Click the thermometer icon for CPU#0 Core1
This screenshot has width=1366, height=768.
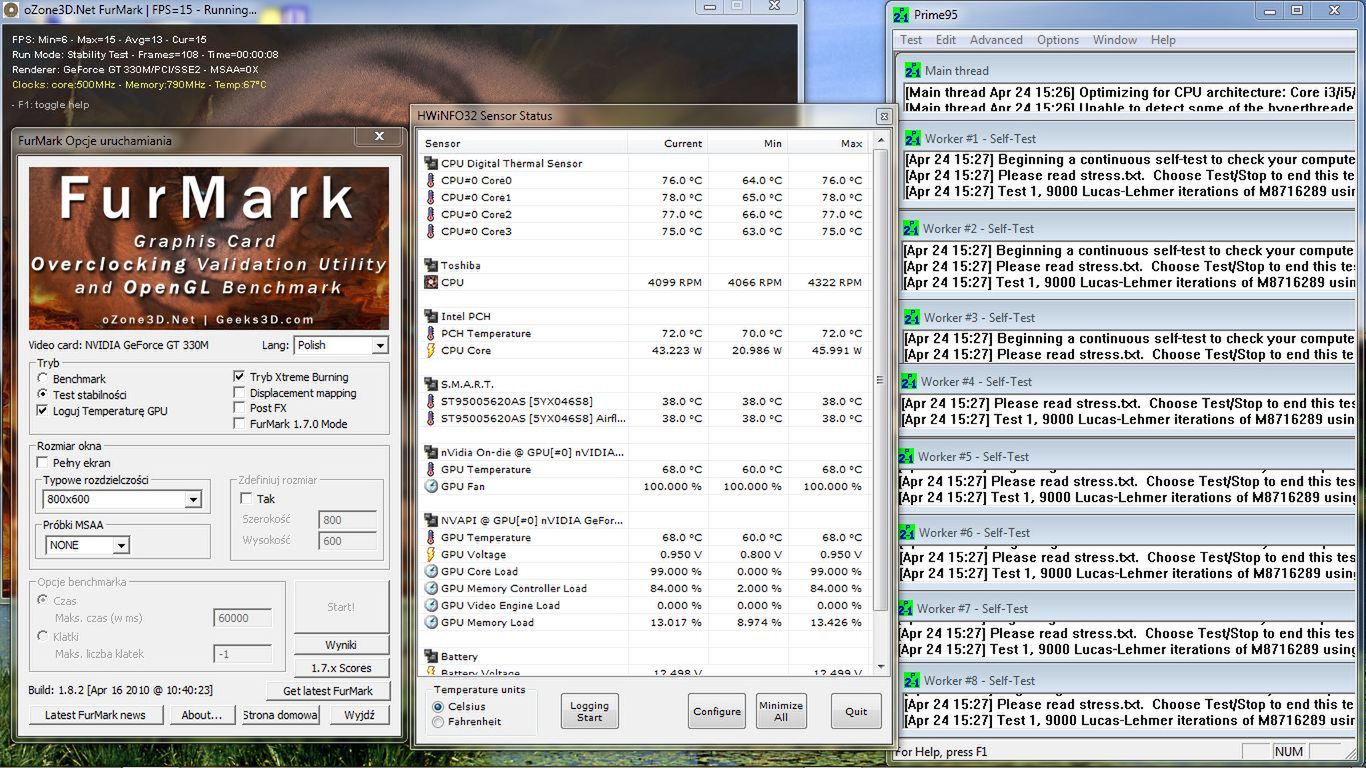(x=431, y=197)
